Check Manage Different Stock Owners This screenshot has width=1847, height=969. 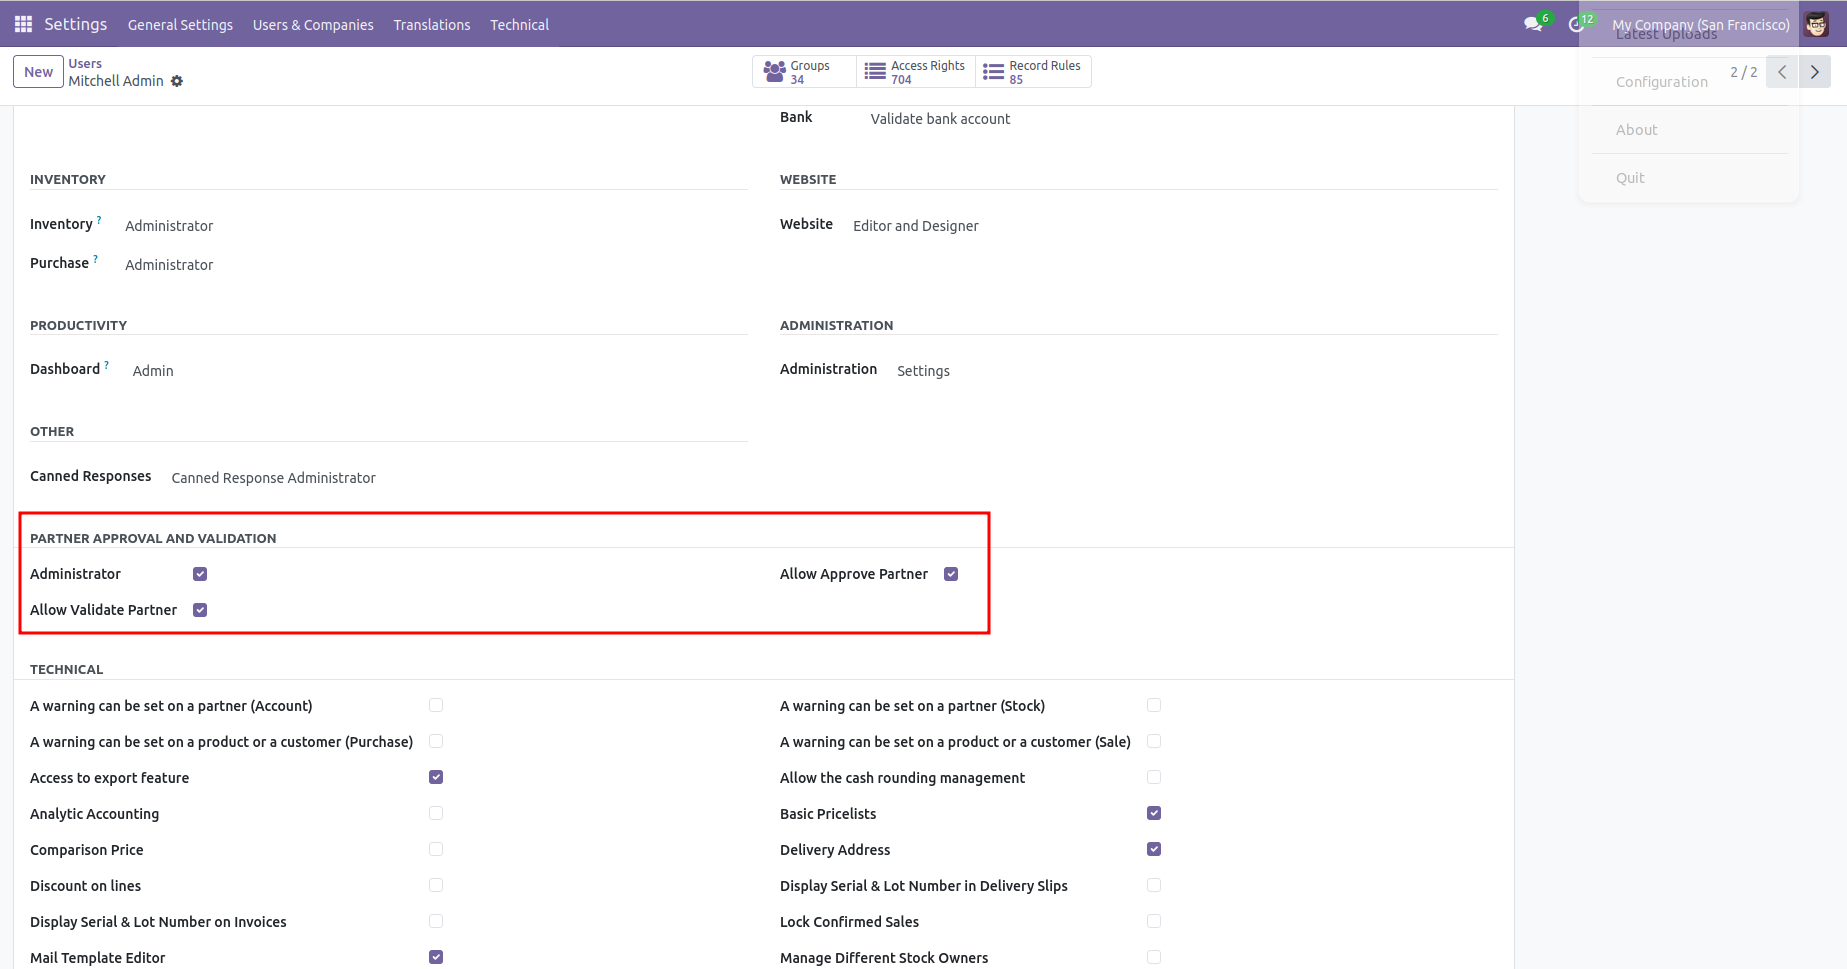1154,957
